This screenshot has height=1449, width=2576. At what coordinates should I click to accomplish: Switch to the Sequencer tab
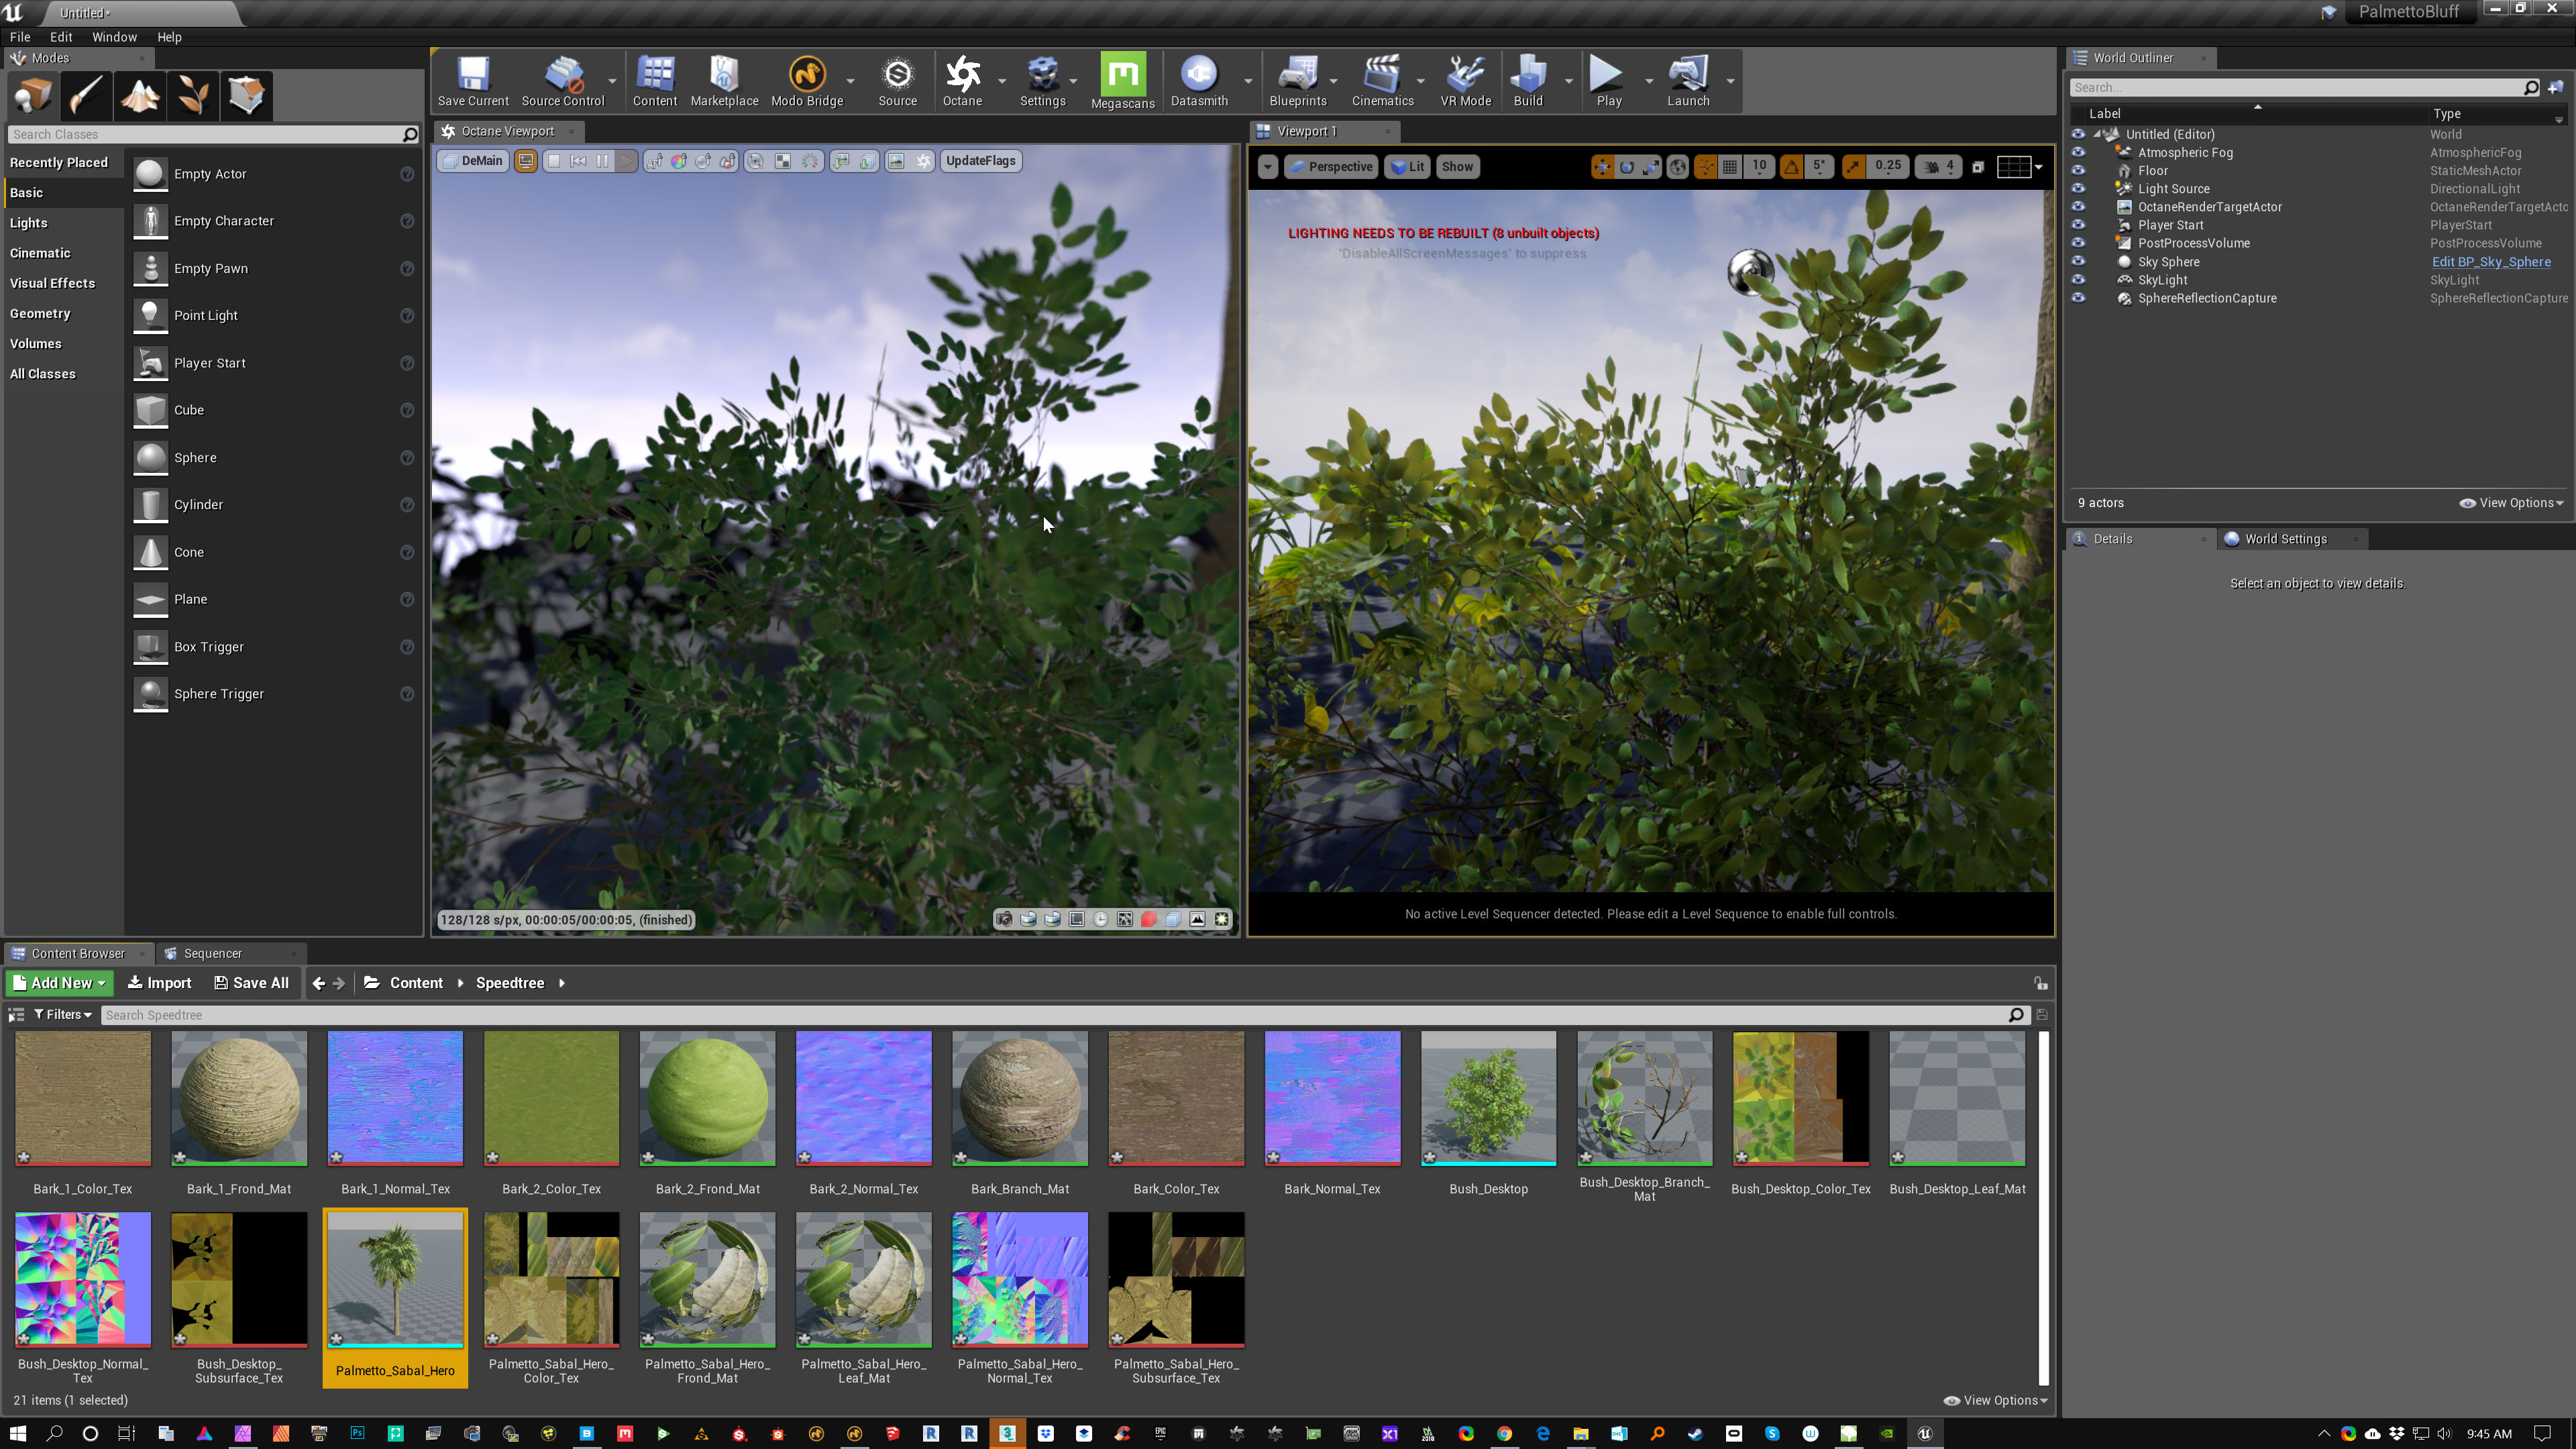(212, 953)
